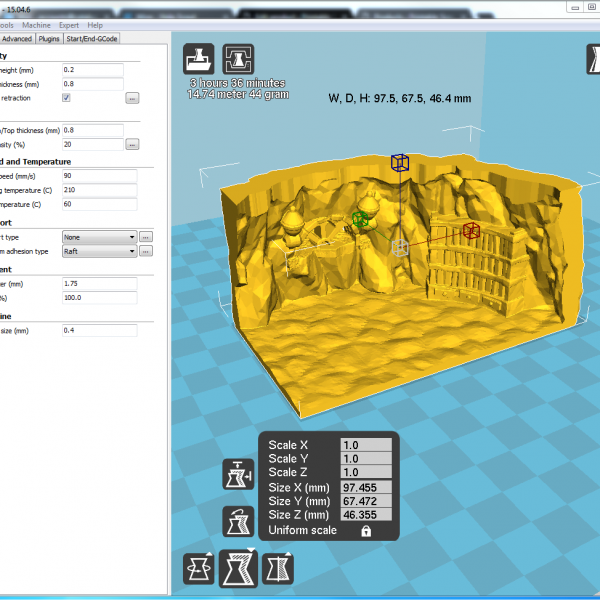Click the print speed field 90
The height and width of the screenshot is (600, 600).
pyautogui.click(x=99, y=176)
